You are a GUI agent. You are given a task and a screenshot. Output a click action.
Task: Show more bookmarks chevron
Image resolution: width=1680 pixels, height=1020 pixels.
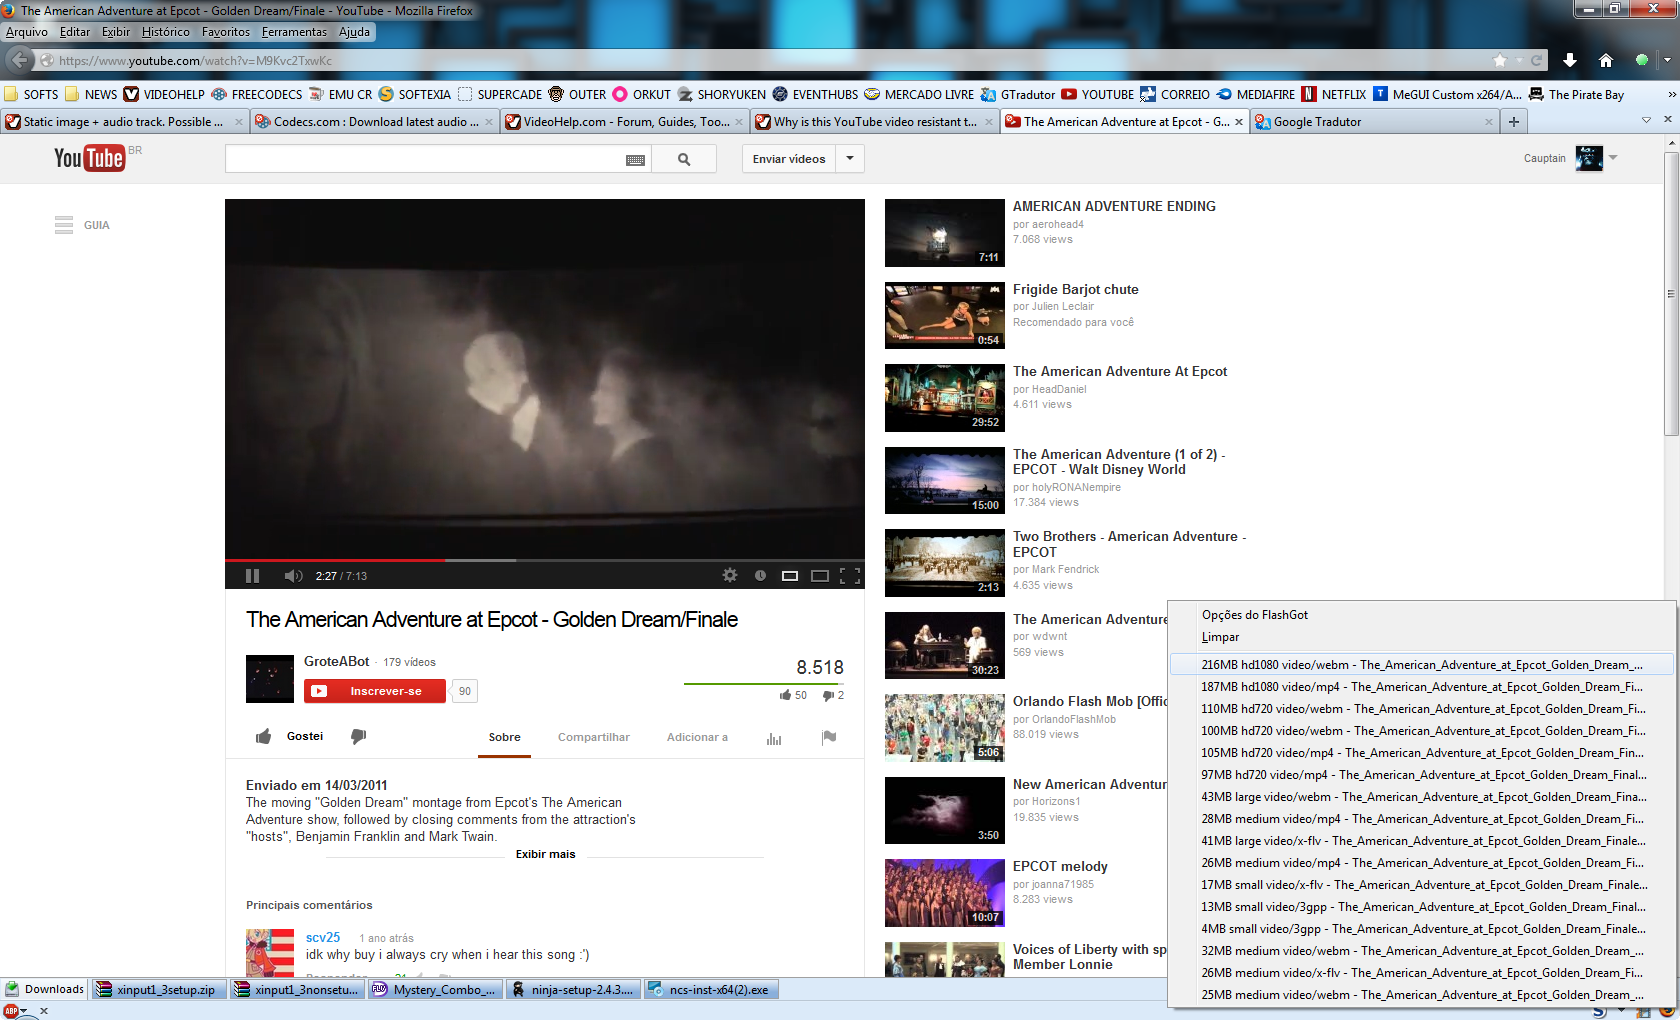click(1671, 94)
